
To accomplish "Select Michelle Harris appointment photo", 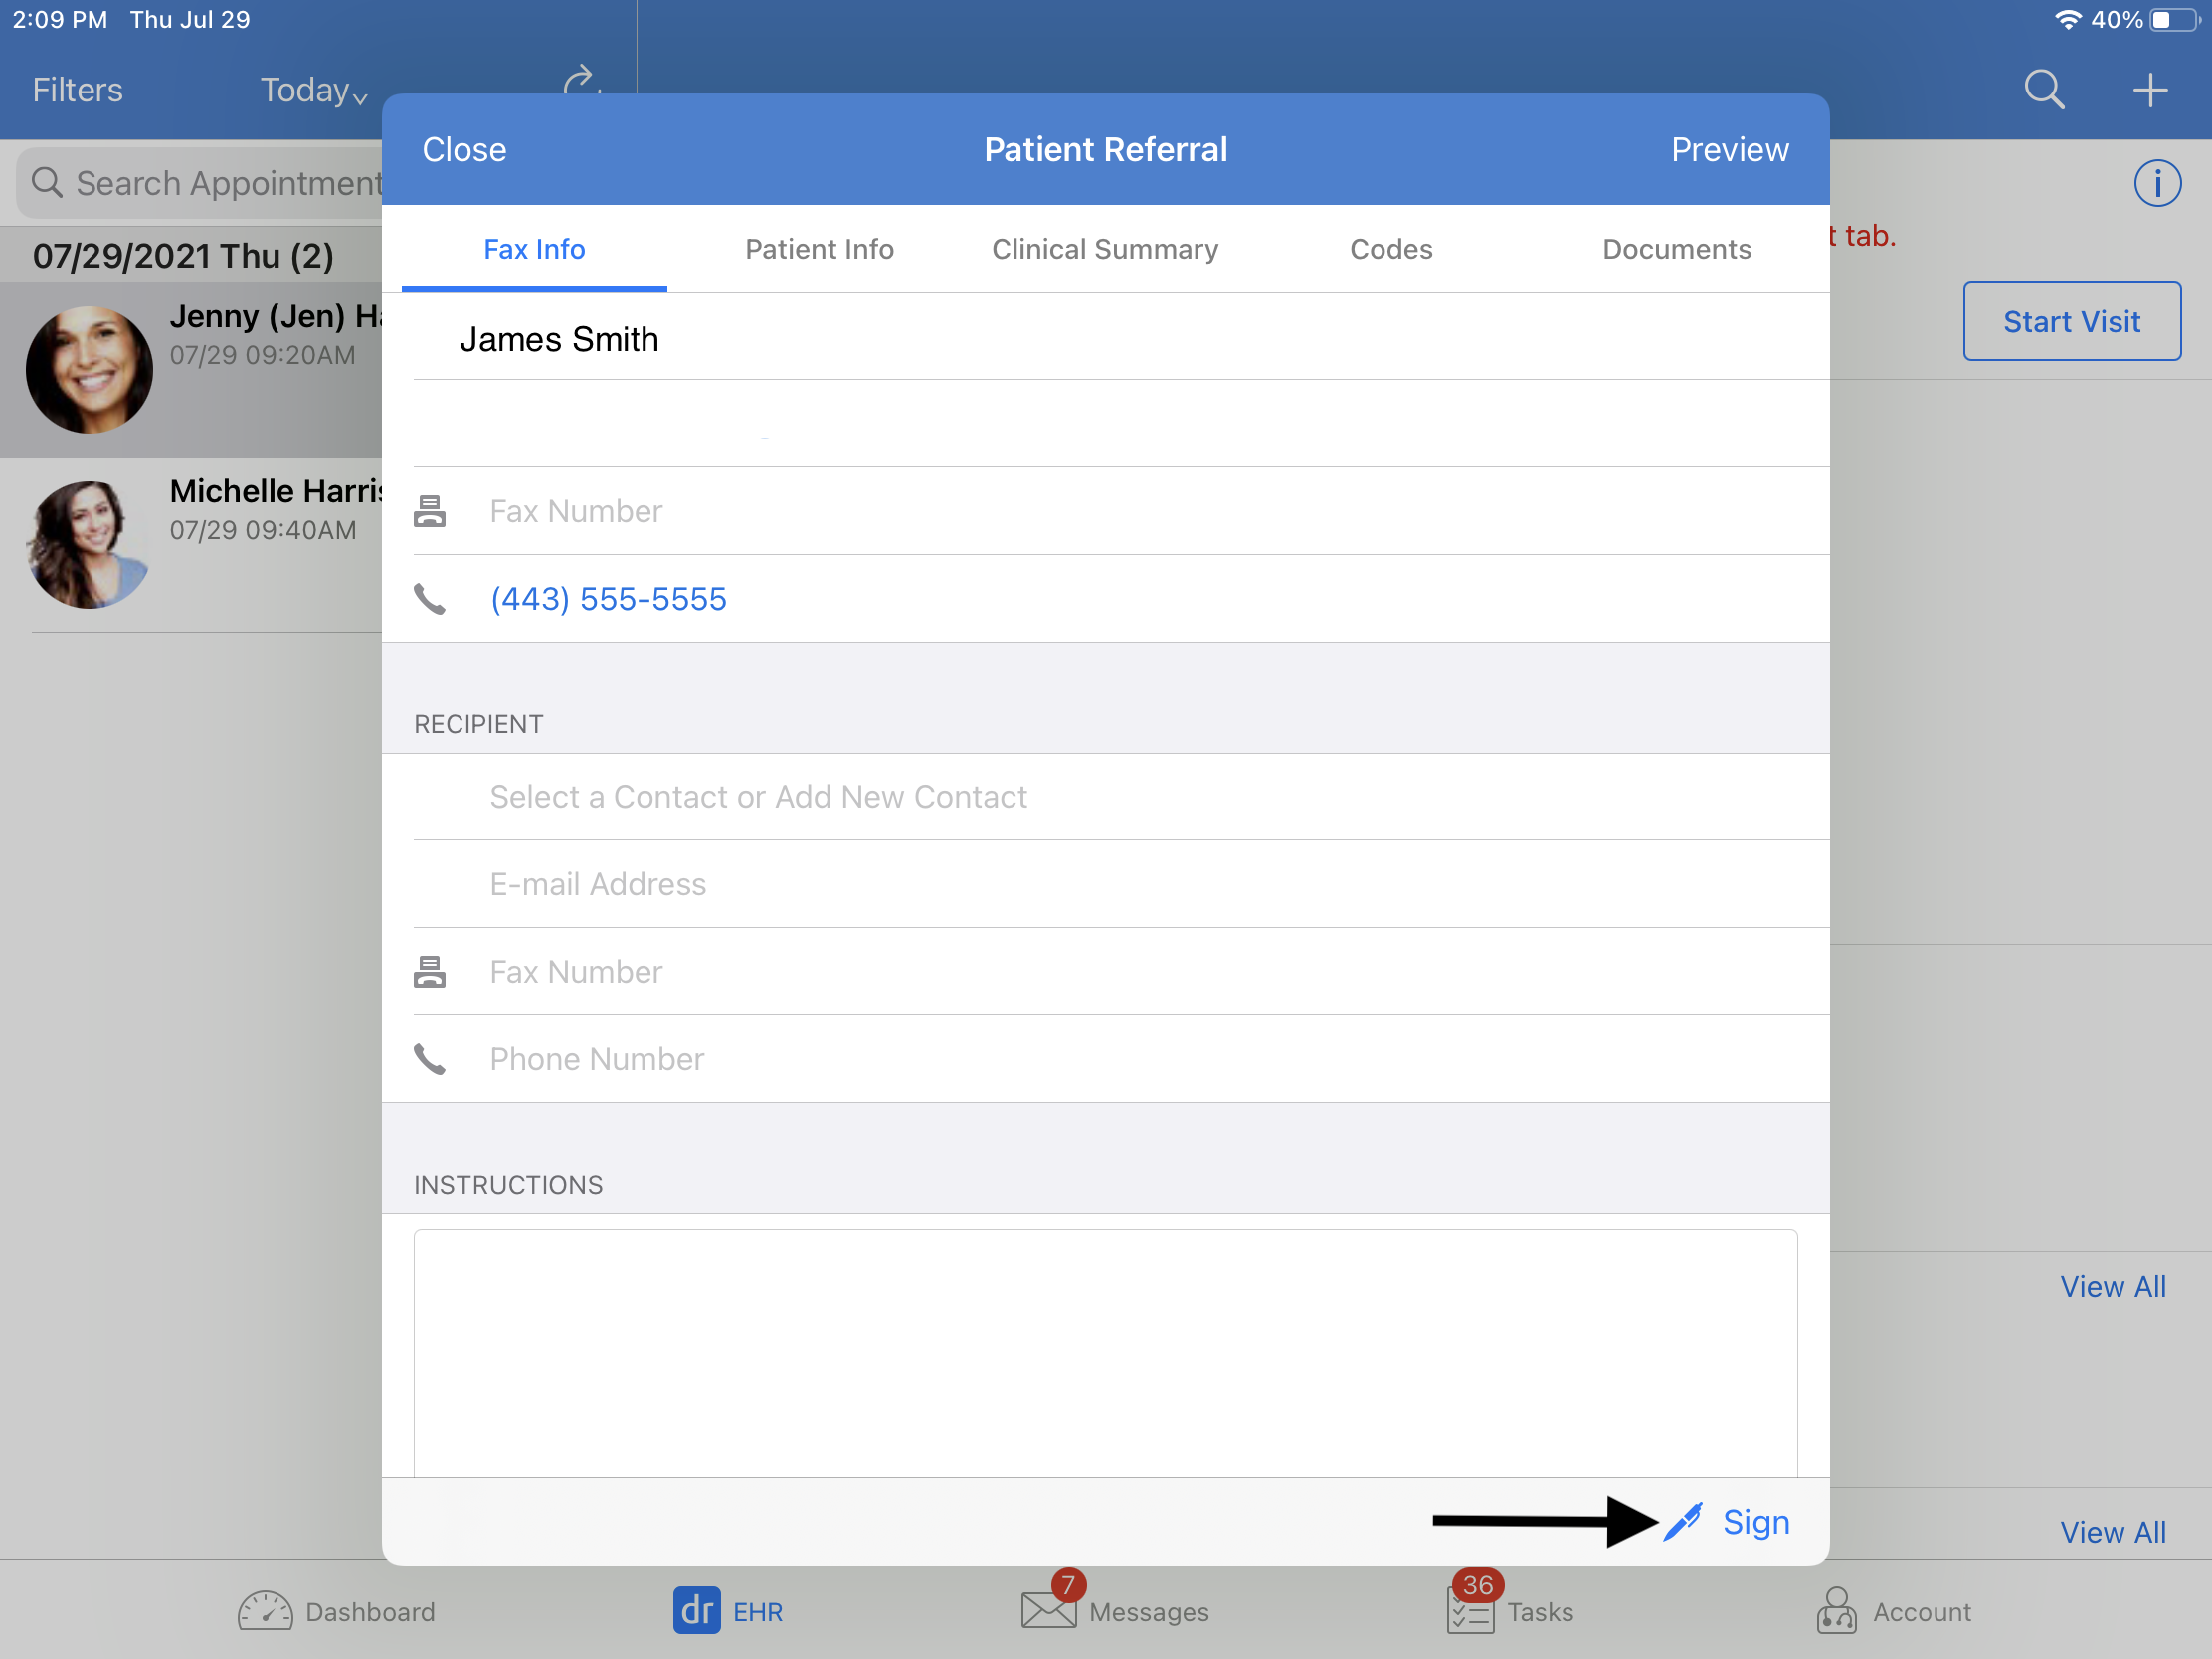I will 89,544.
